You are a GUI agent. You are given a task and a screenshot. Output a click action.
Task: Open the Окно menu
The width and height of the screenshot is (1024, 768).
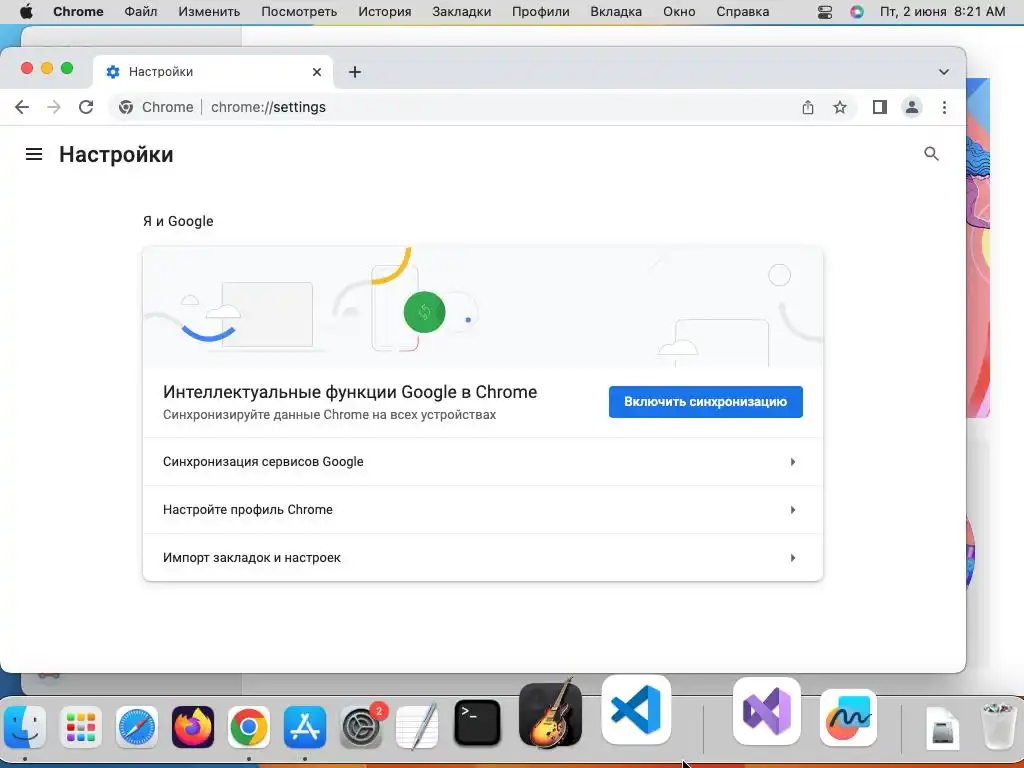679,12
